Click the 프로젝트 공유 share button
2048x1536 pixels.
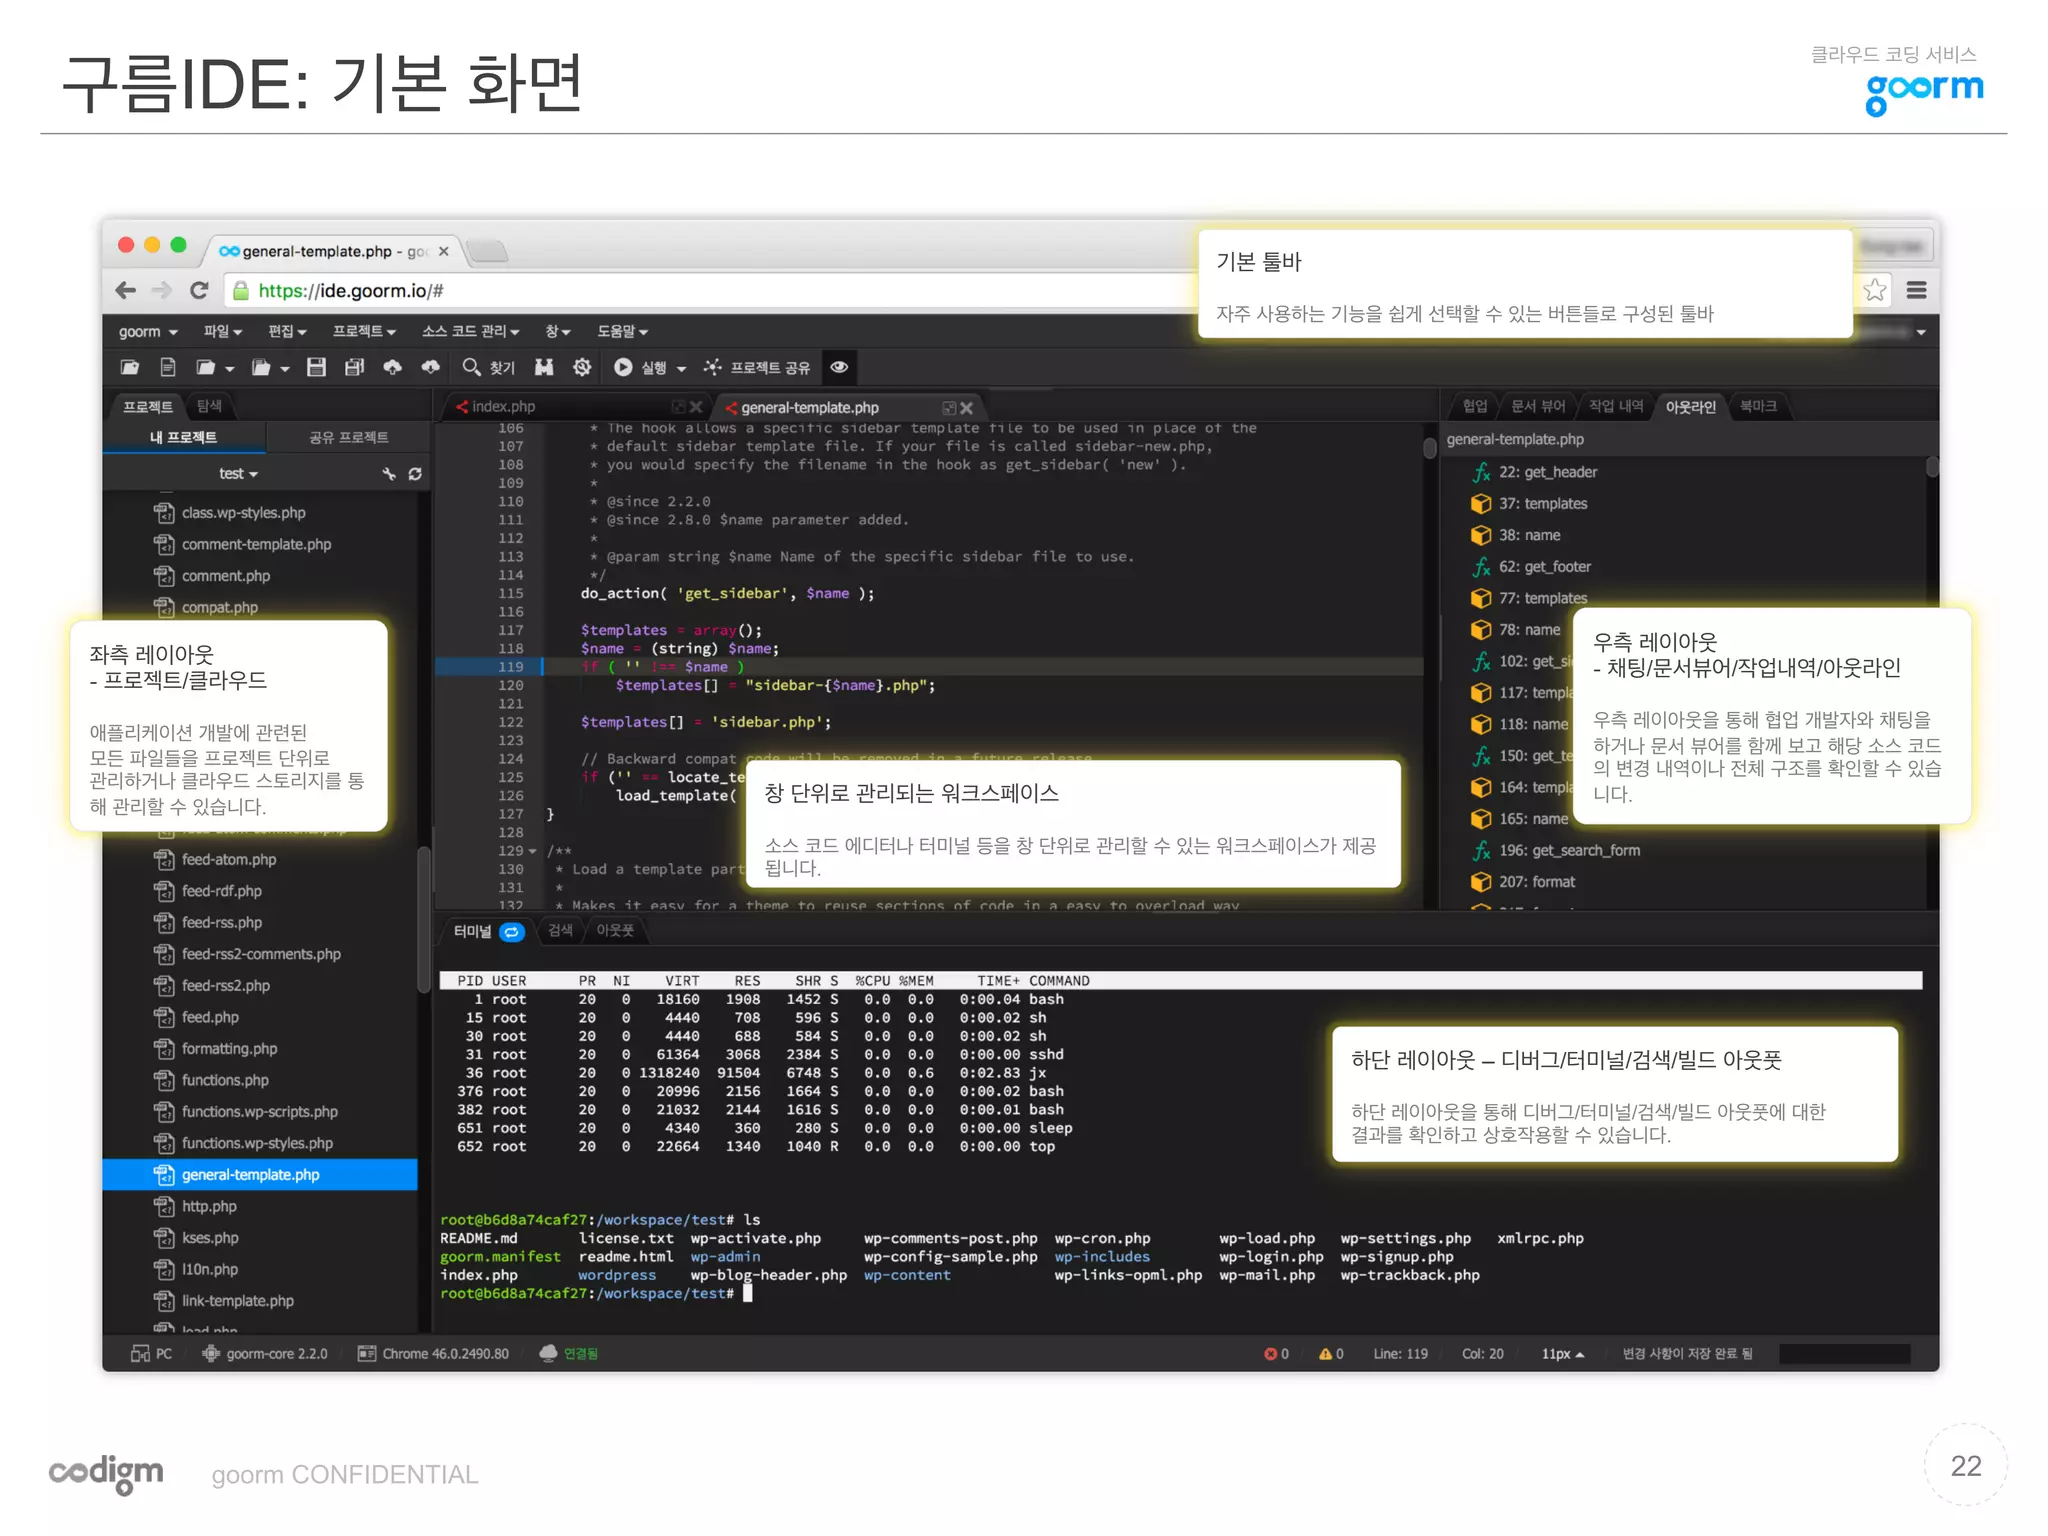click(757, 367)
